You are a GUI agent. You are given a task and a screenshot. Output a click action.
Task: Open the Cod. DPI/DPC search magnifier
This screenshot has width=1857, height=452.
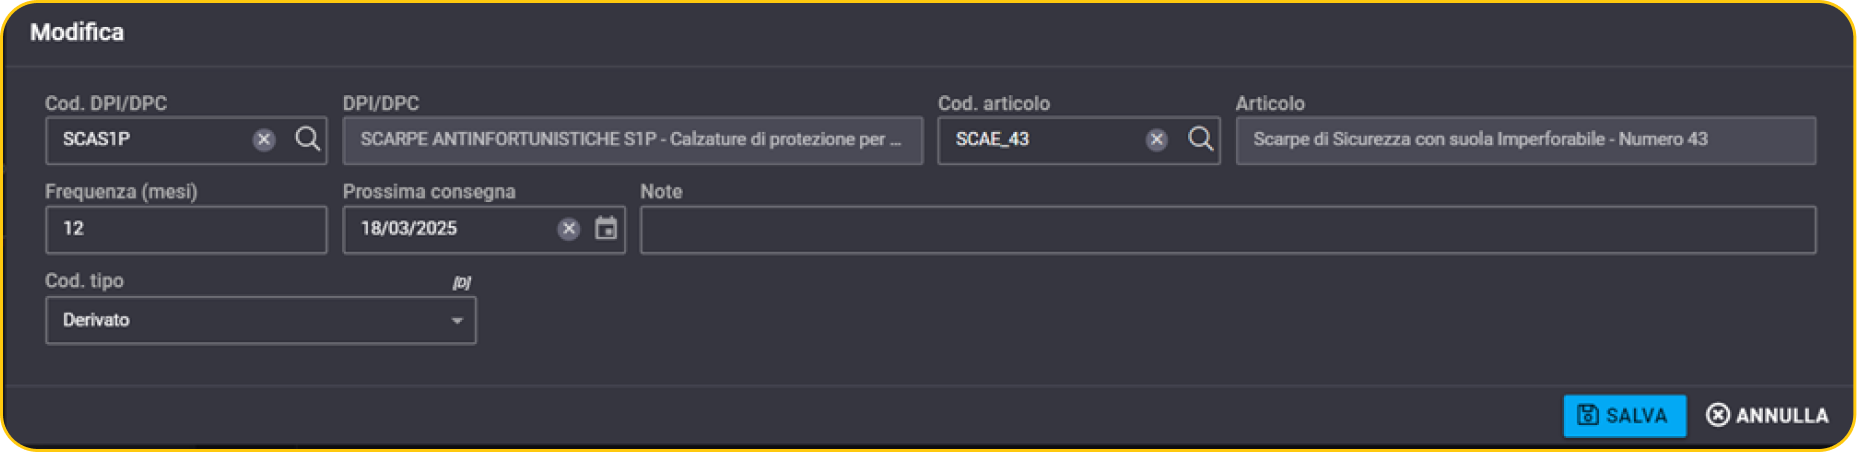tap(308, 139)
